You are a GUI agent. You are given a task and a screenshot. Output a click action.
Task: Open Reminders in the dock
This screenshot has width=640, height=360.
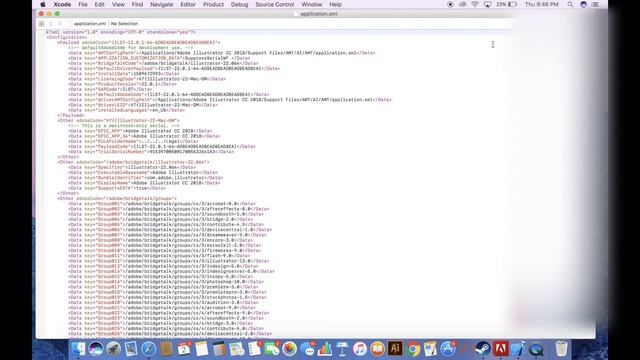[x=254, y=349]
